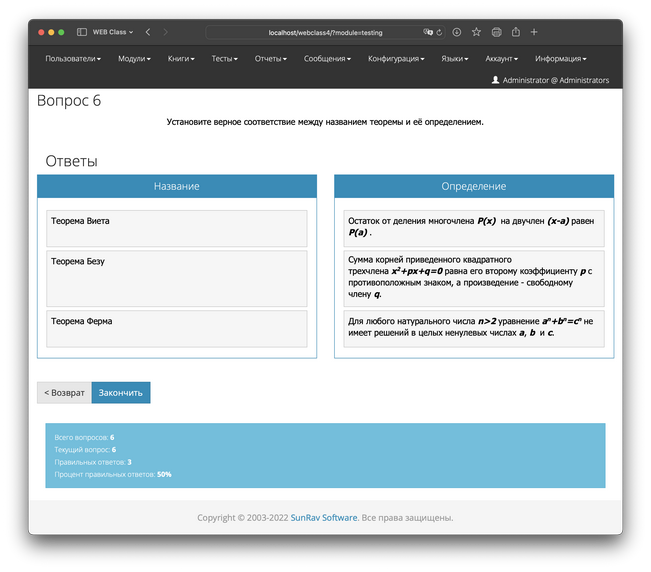Open a new tab with the plus icon
Viewport: 651px width, 572px height.
coord(534,32)
